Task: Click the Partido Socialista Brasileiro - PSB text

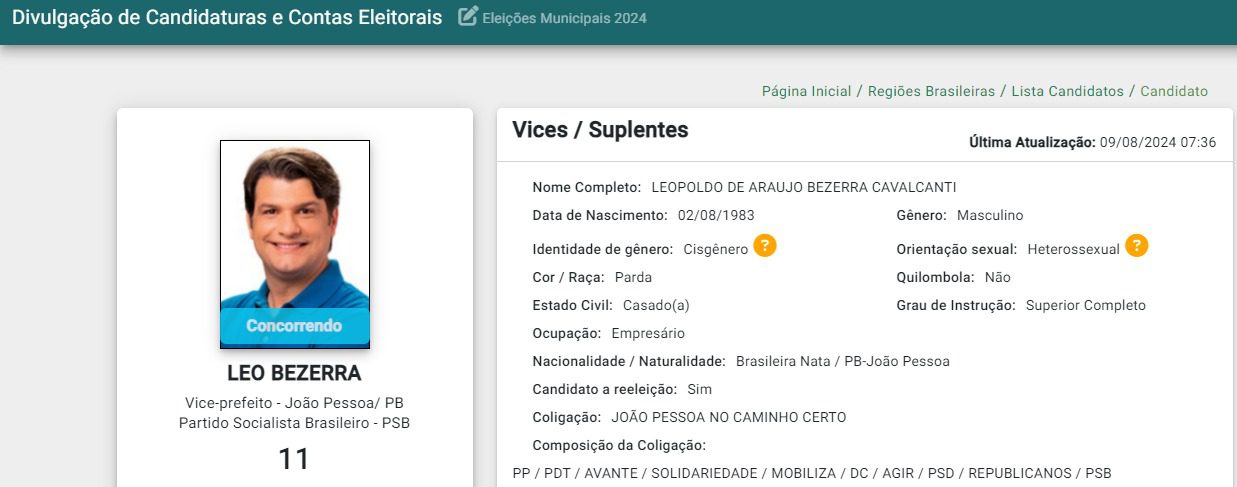Action: click(294, 423)
